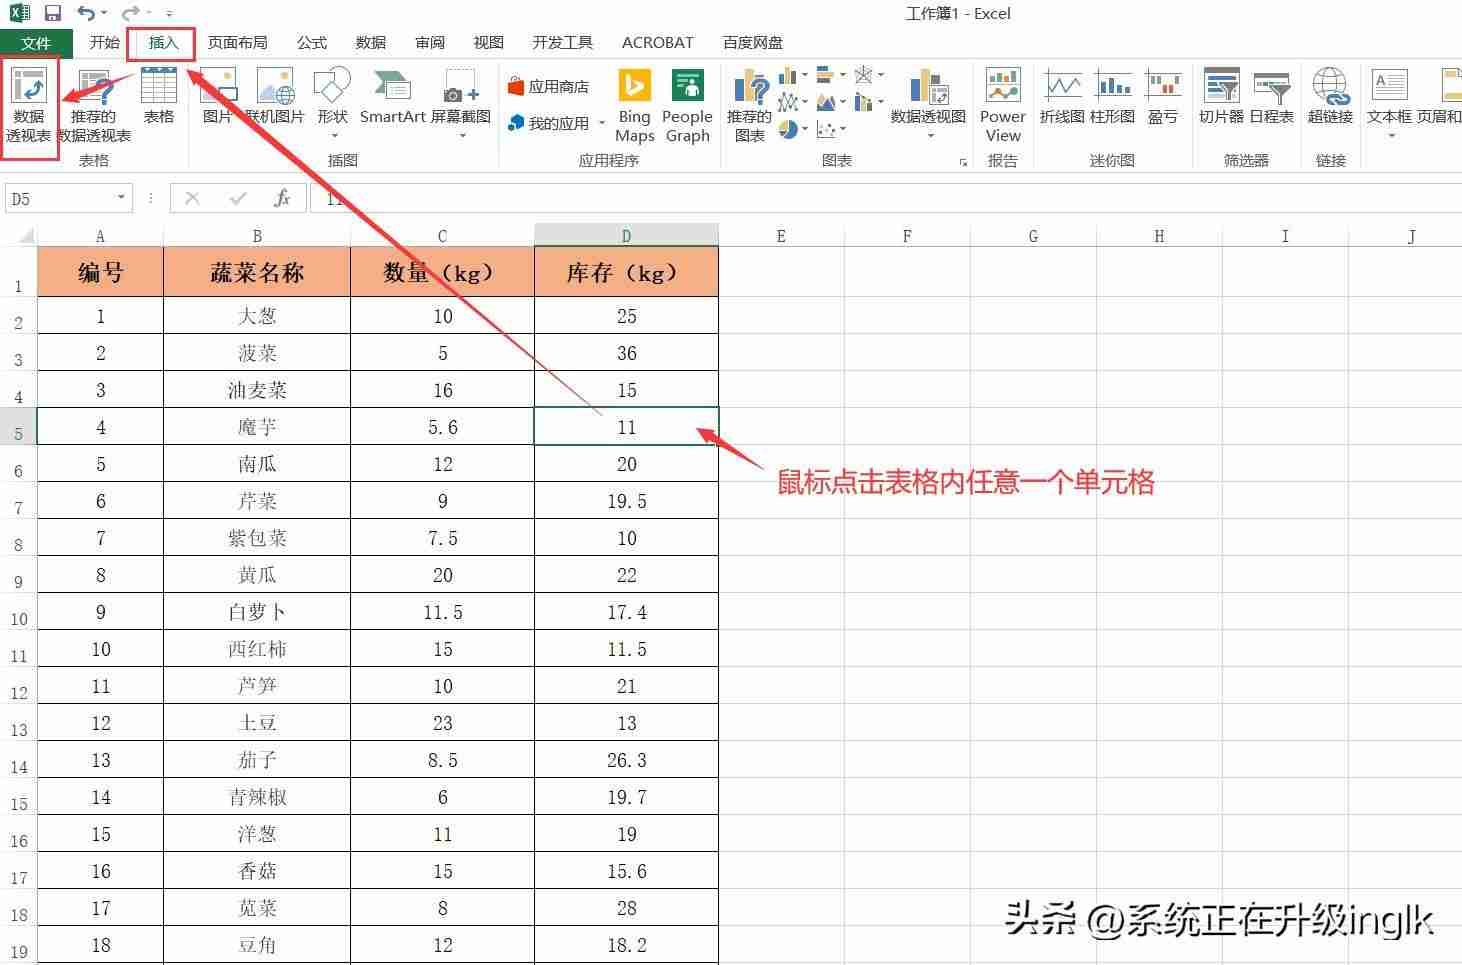Click the save icon in the quick access toolbar
This screenshot has height=965, width=1462.
(x=53, y=13)
